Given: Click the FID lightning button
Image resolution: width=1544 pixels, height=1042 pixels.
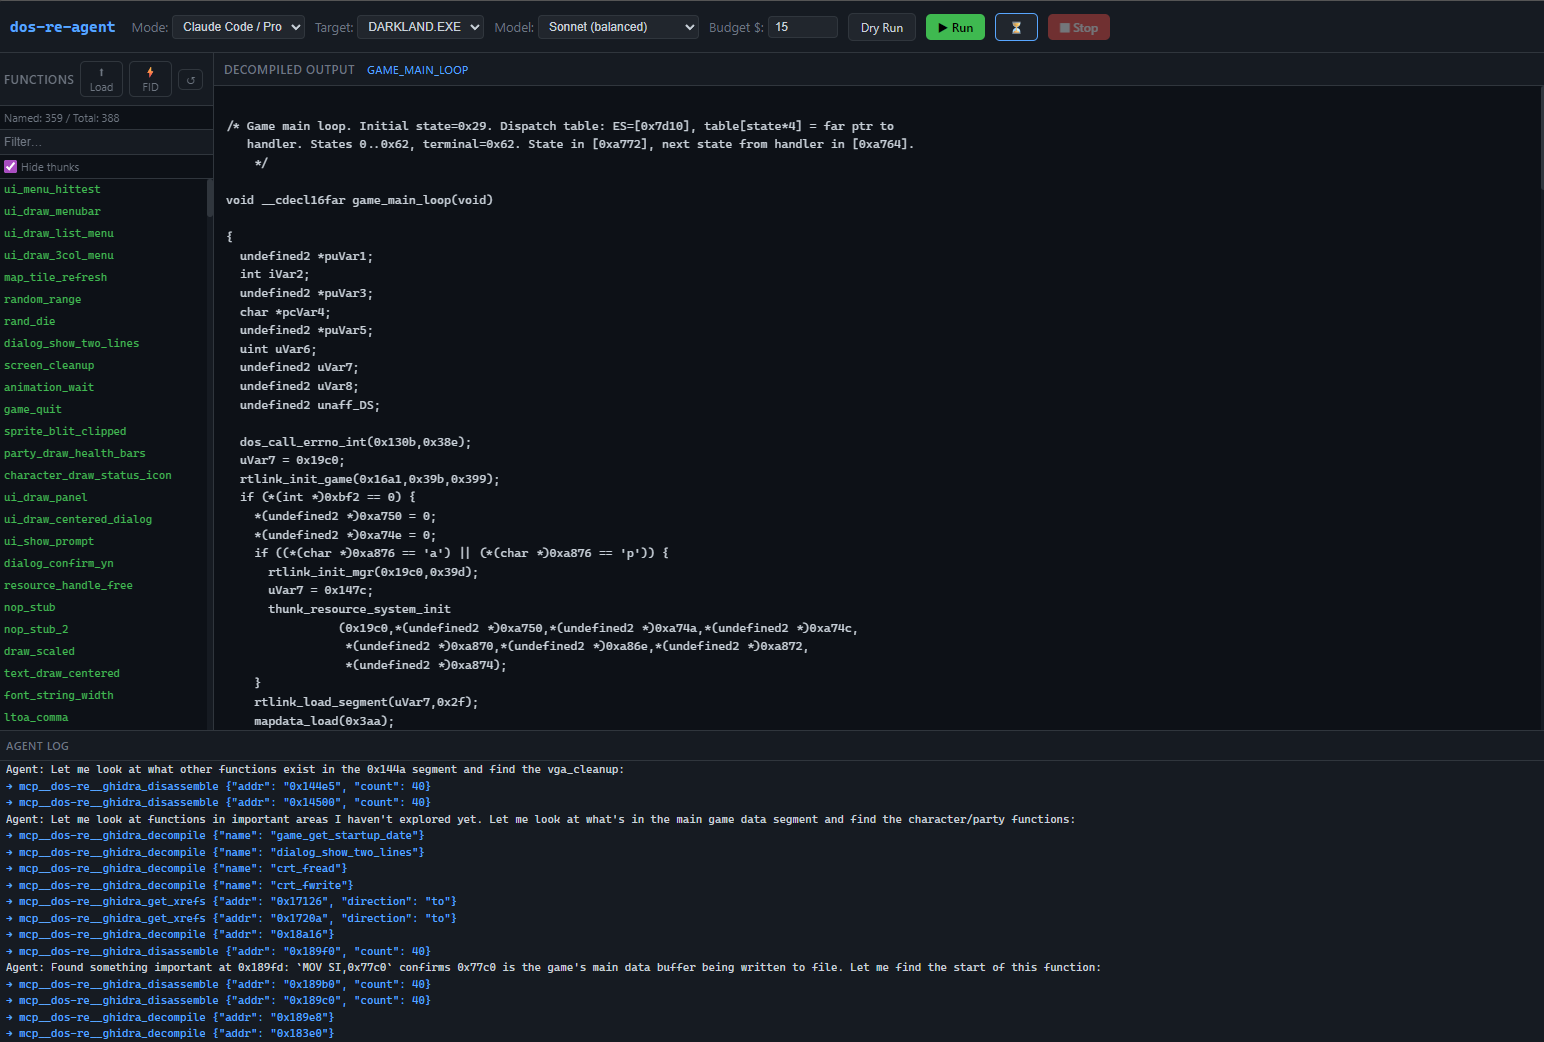Looking at the screenshot, I should click(x=150, y=79).
